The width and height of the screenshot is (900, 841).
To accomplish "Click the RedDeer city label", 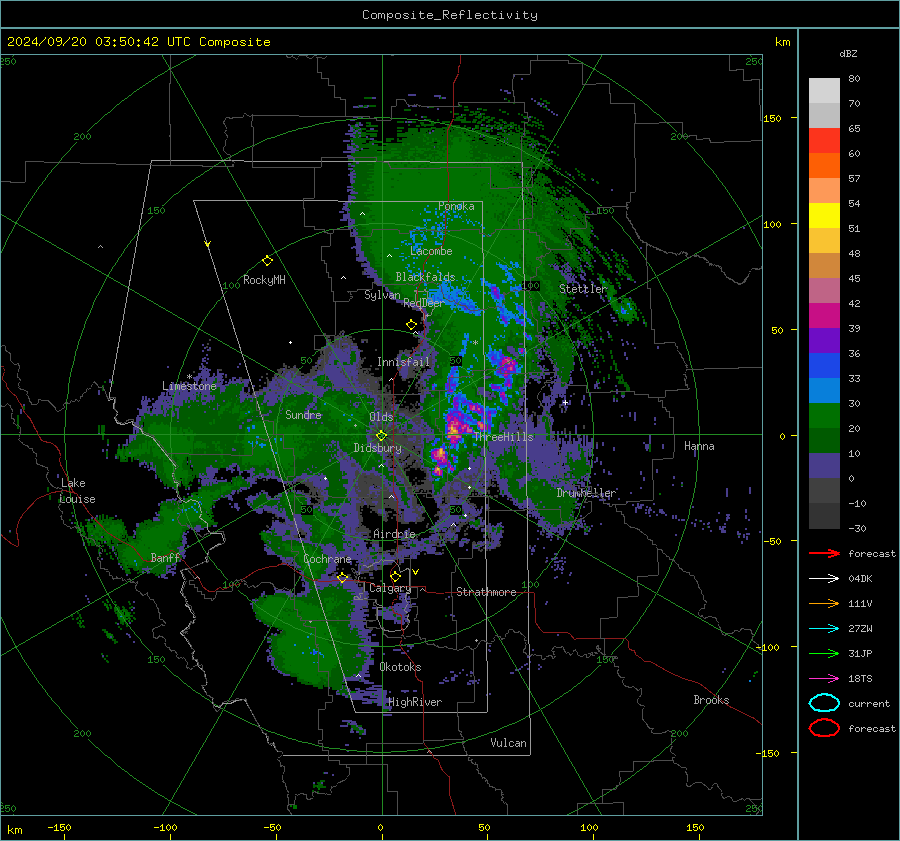I will 424,303.
